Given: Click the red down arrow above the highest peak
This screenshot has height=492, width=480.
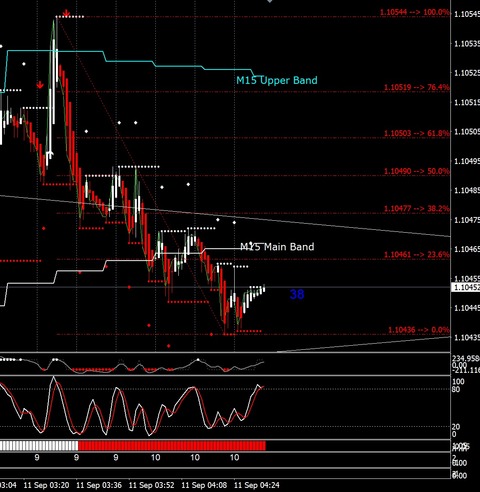Looking at the screenshot, I should tap(67, 13).
